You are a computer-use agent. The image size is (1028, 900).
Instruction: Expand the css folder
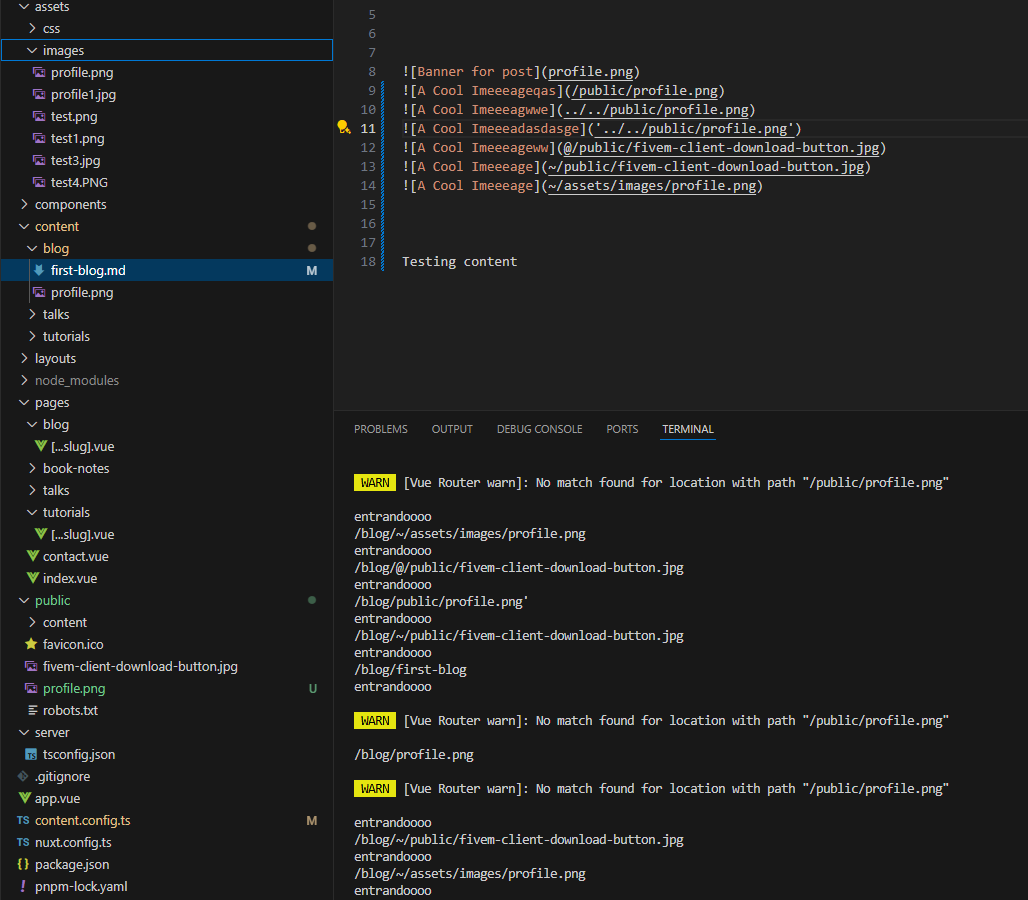point(32,28)
